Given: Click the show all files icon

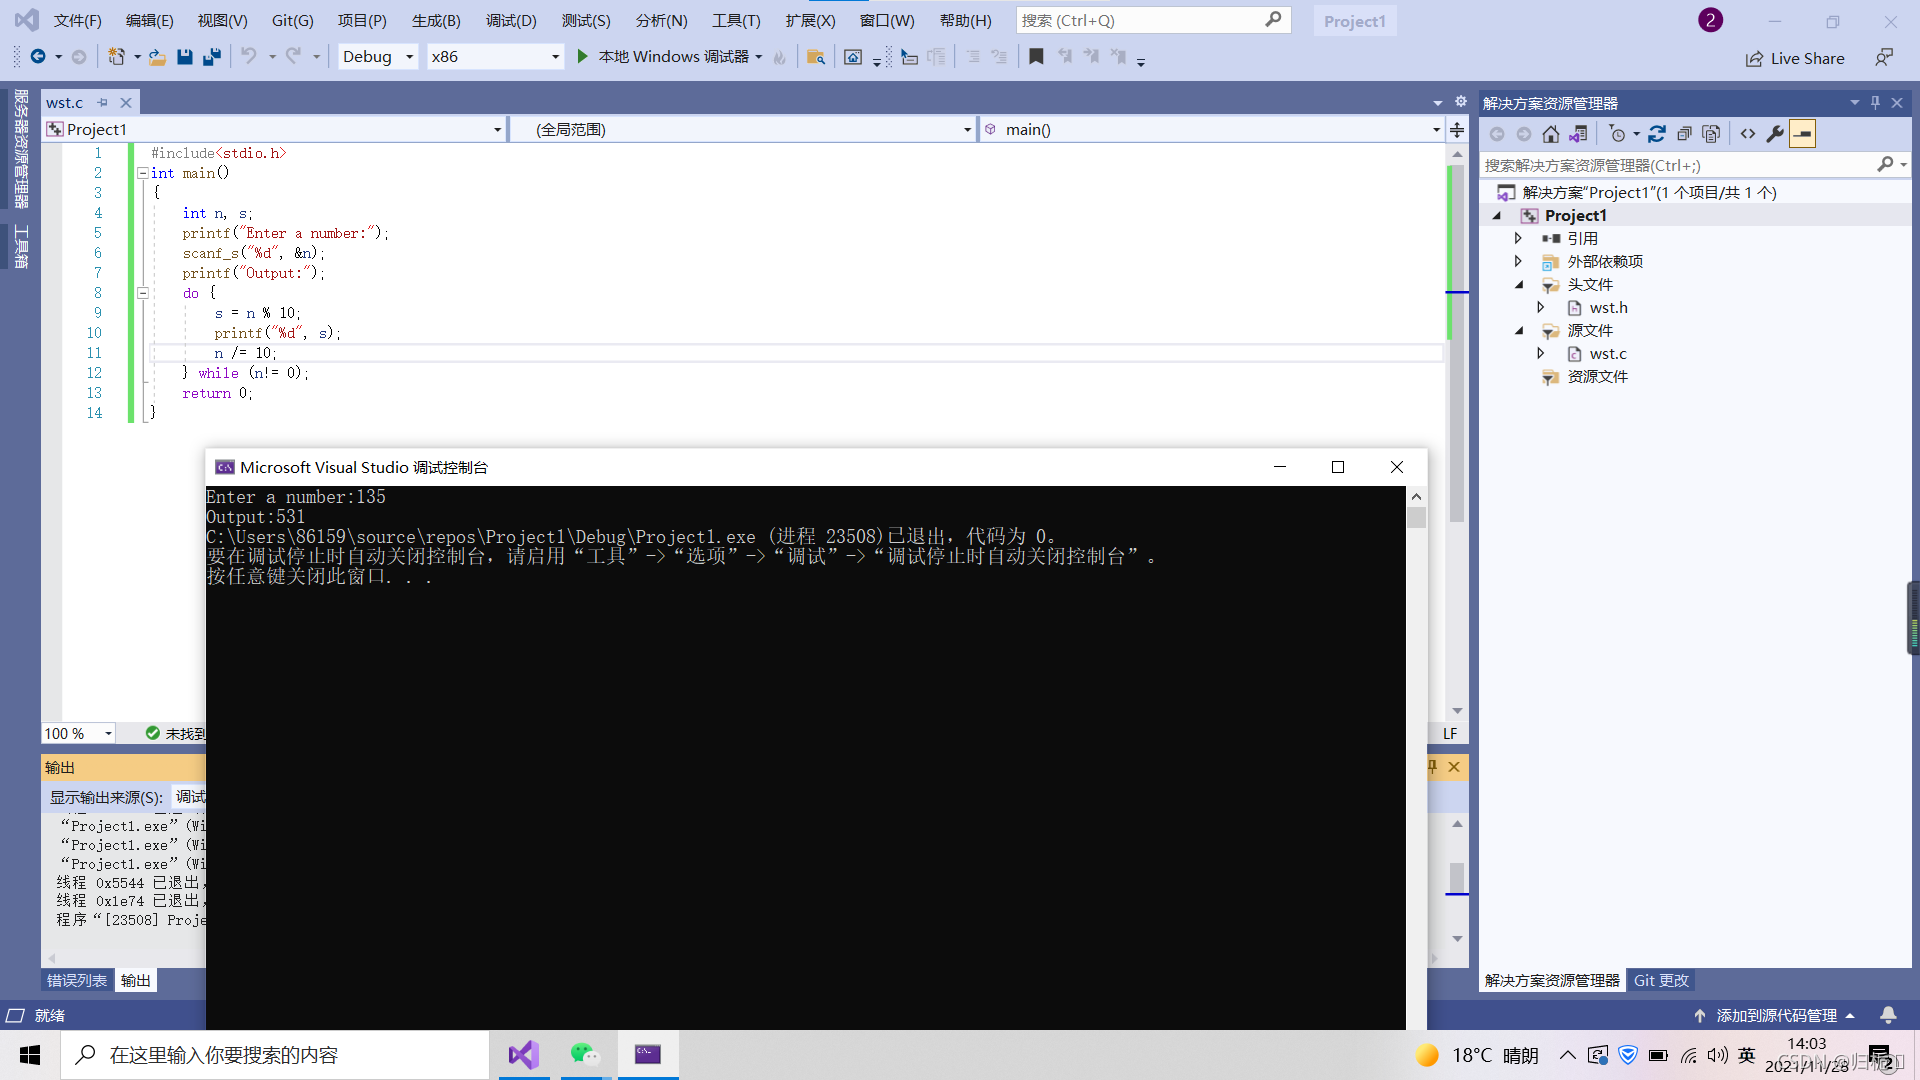Looking at the screenshot, I should pyautogui.click(x=1711, y=134).
